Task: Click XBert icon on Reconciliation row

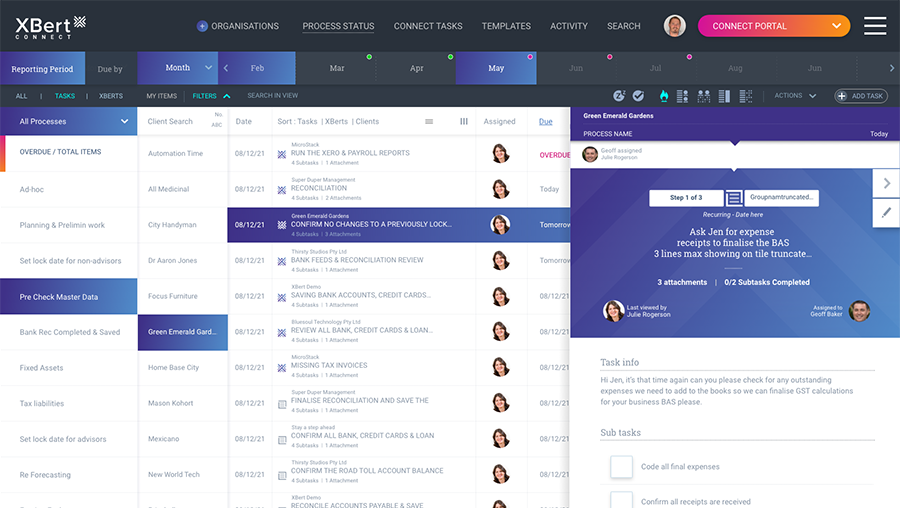Action: (x=282, y=190)
